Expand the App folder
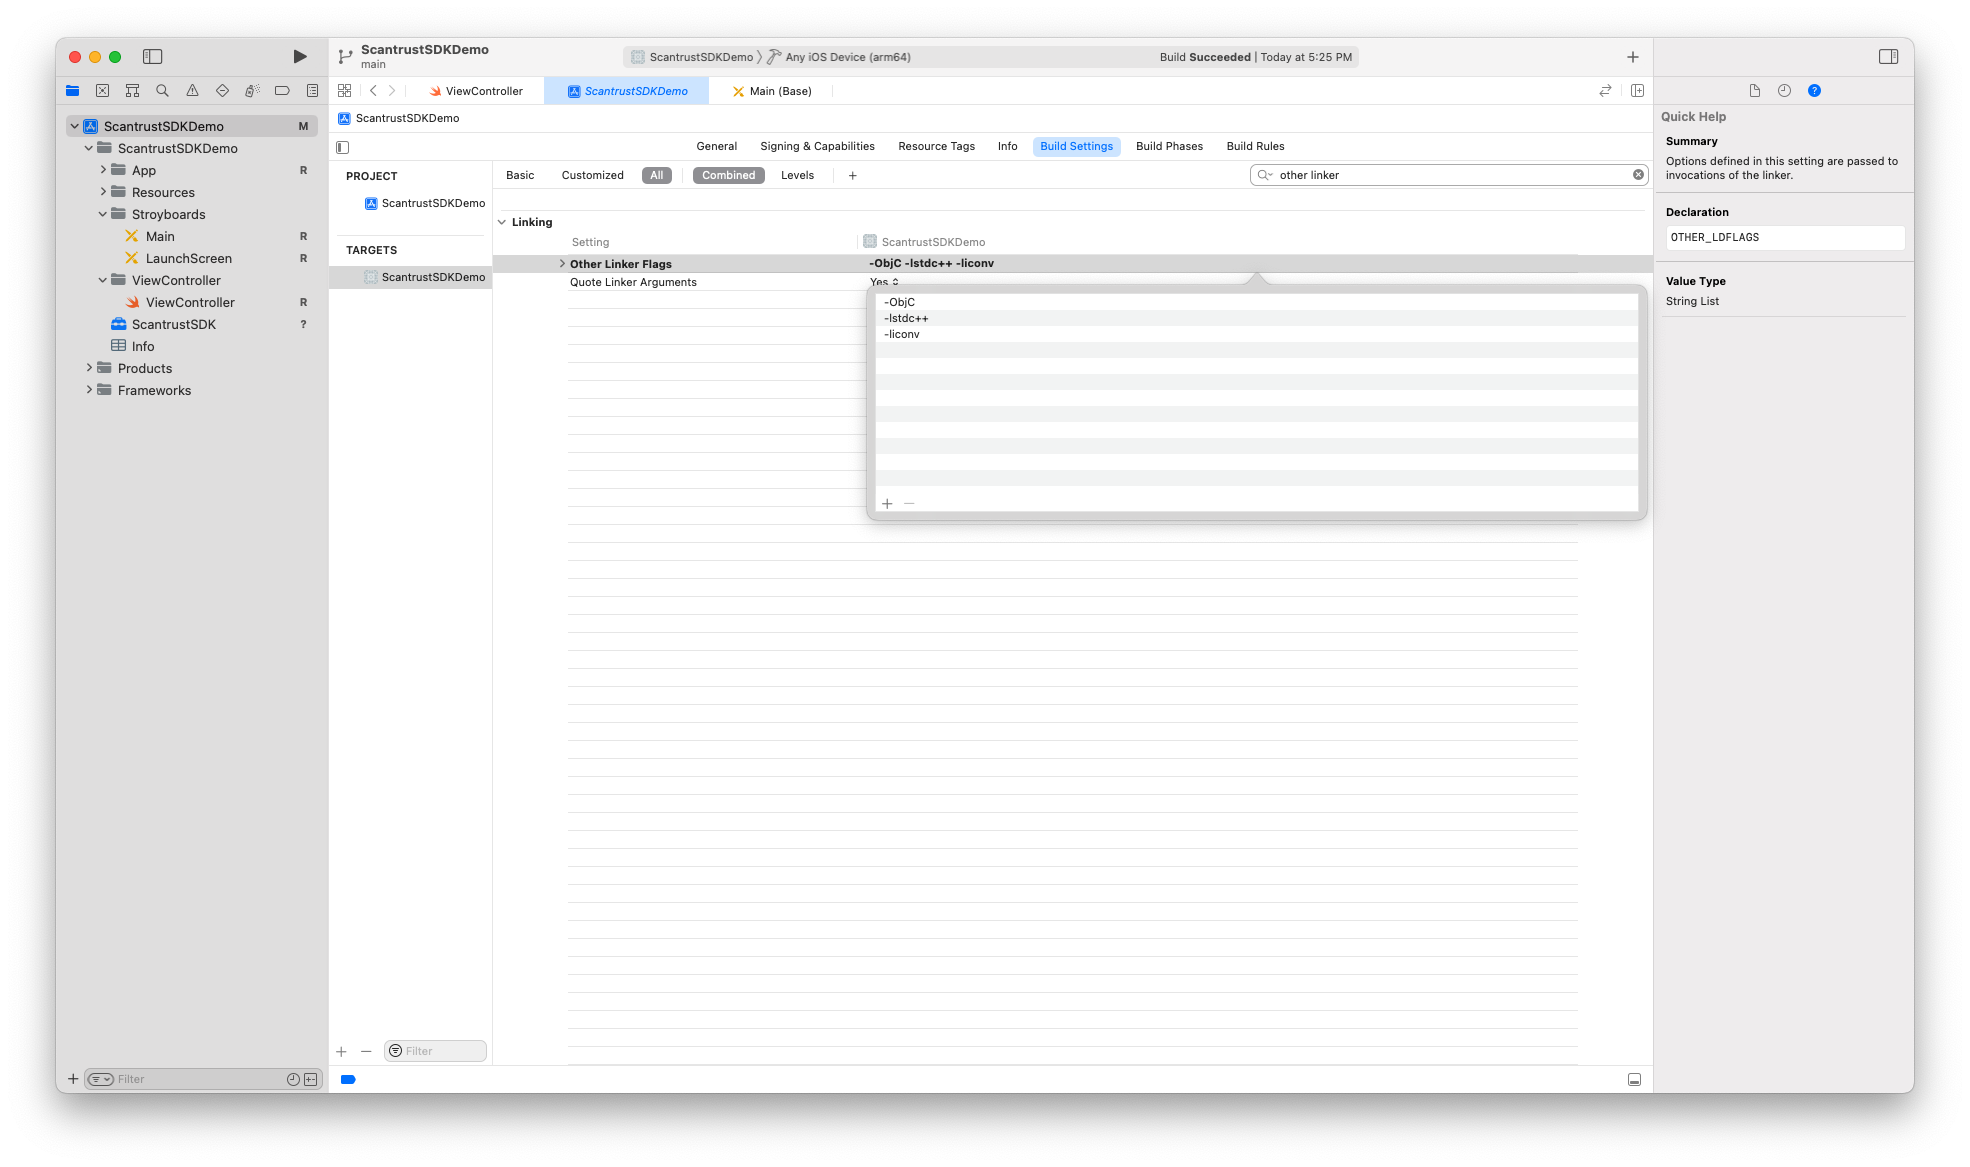Image resolution: width=1970 pixels, height=1167 pixels. pyautogui.click(x=102, y=170)
